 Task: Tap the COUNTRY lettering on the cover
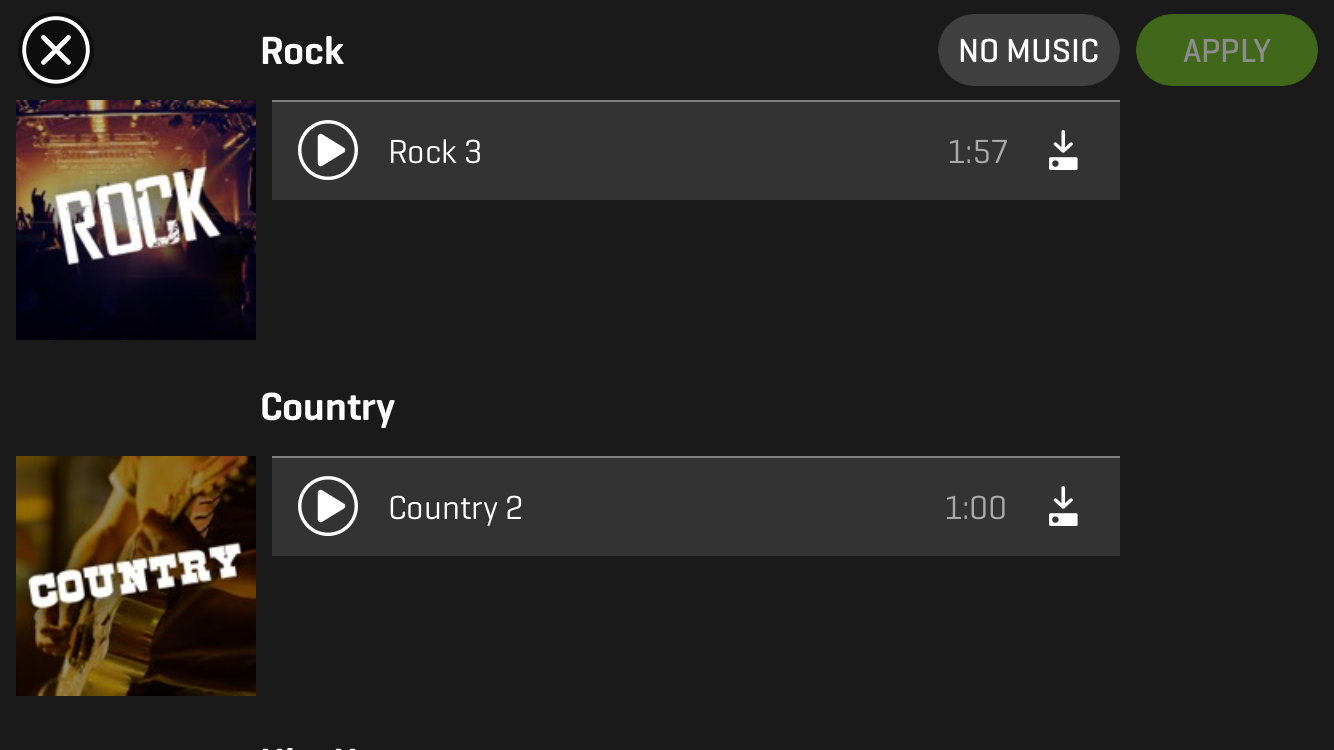pyautogui.click(x=134, y=577)
